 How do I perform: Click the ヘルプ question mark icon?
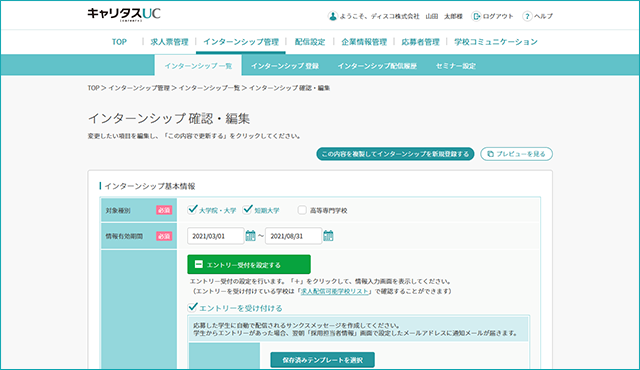(x=527, y=16)
